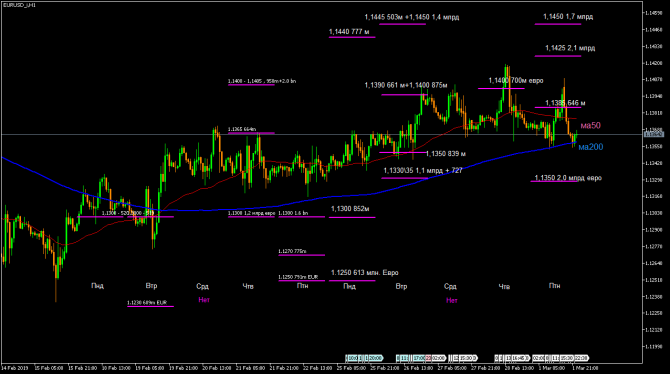Click the "20:00" news event marker
Image resolution: width=670 pixels, height=374 pixels.
[x=376, y=358]
